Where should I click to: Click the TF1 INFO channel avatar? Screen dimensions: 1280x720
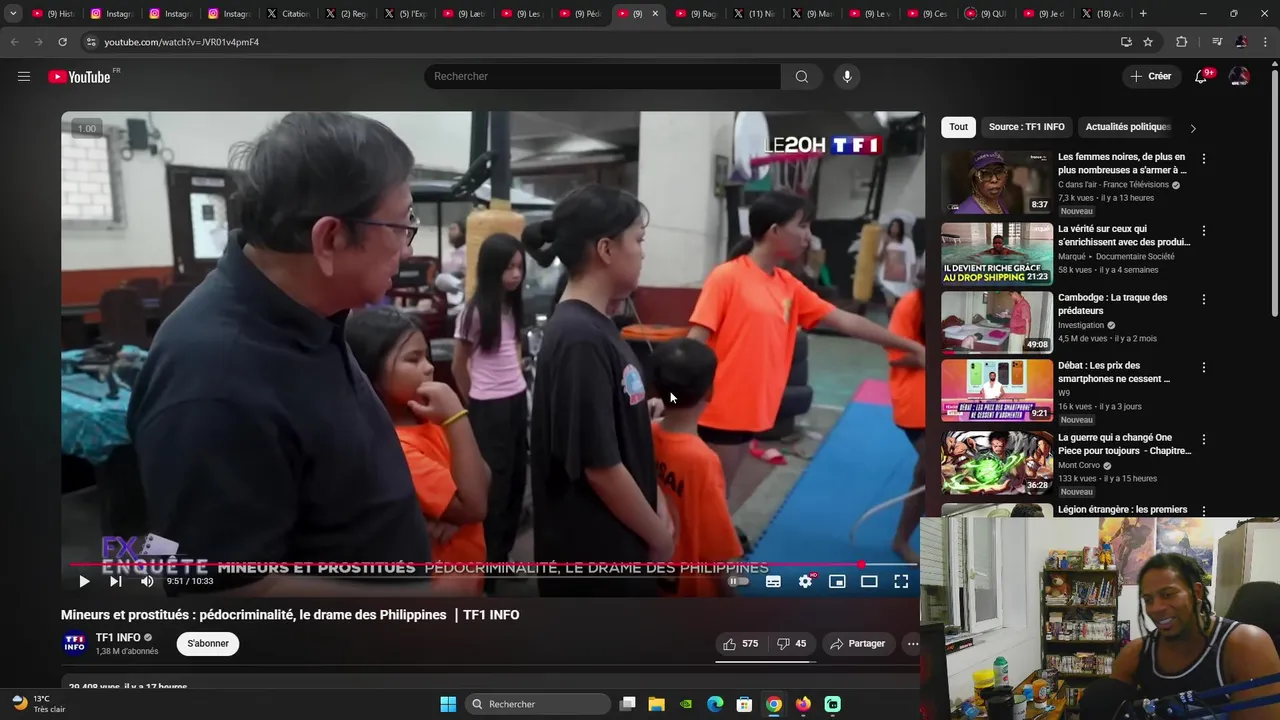(x=75, y=644)
